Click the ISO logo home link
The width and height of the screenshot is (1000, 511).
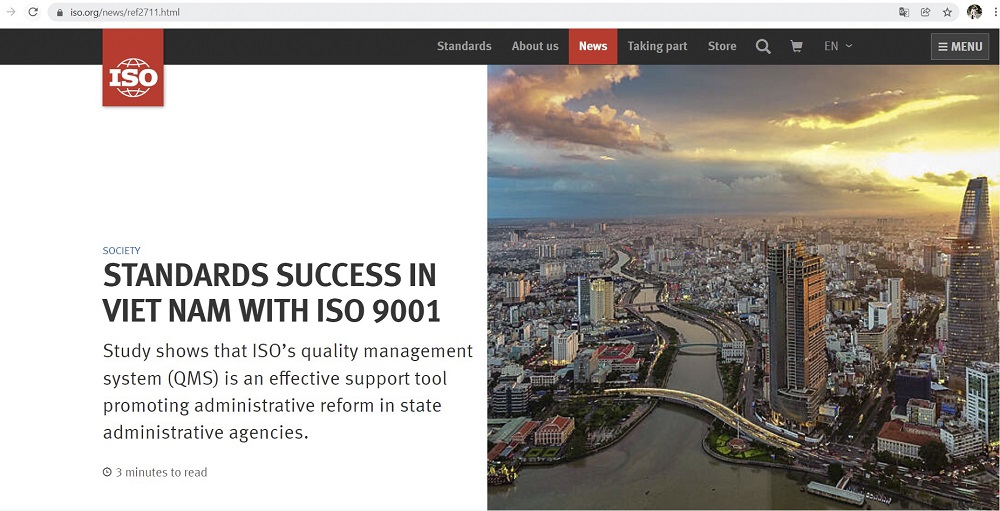pyautogui.click(x=133, y=67)
